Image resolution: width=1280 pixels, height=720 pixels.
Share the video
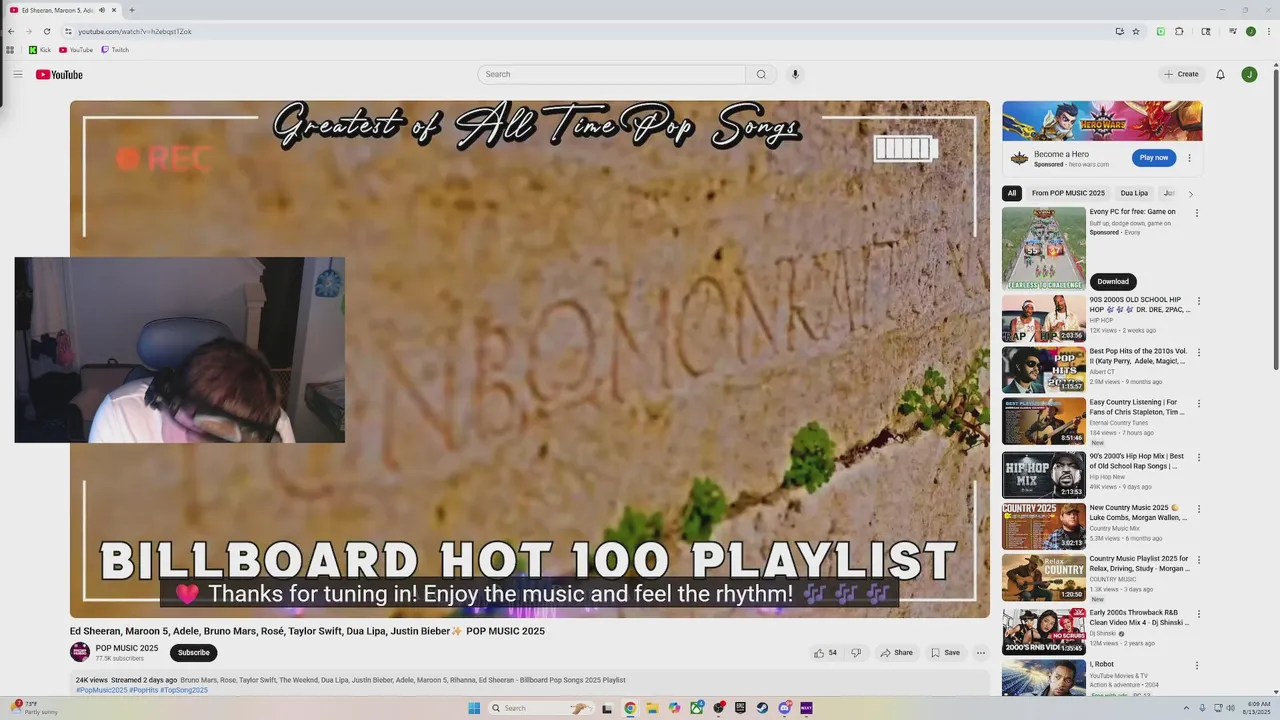[x=896, y=653]
